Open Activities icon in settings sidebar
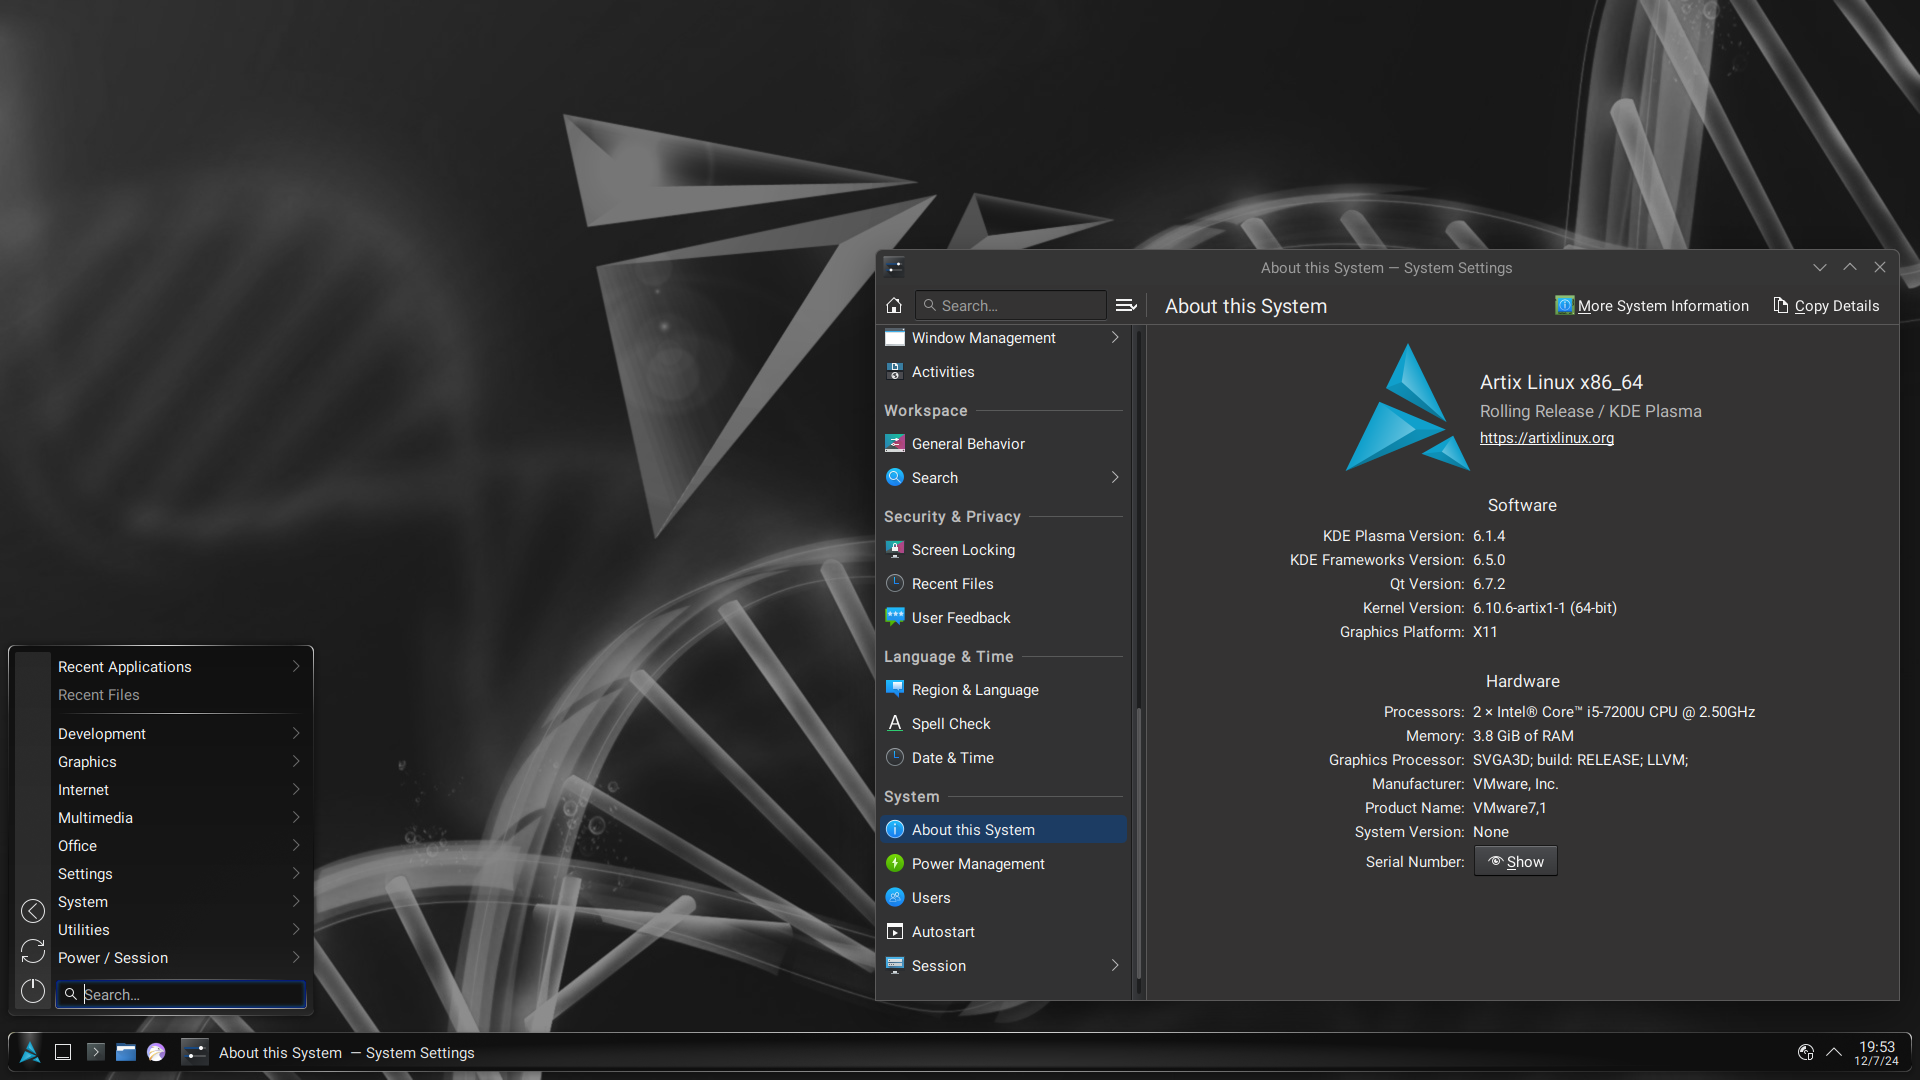This screenshot has height=1080, width=1920. click(895, 372)
